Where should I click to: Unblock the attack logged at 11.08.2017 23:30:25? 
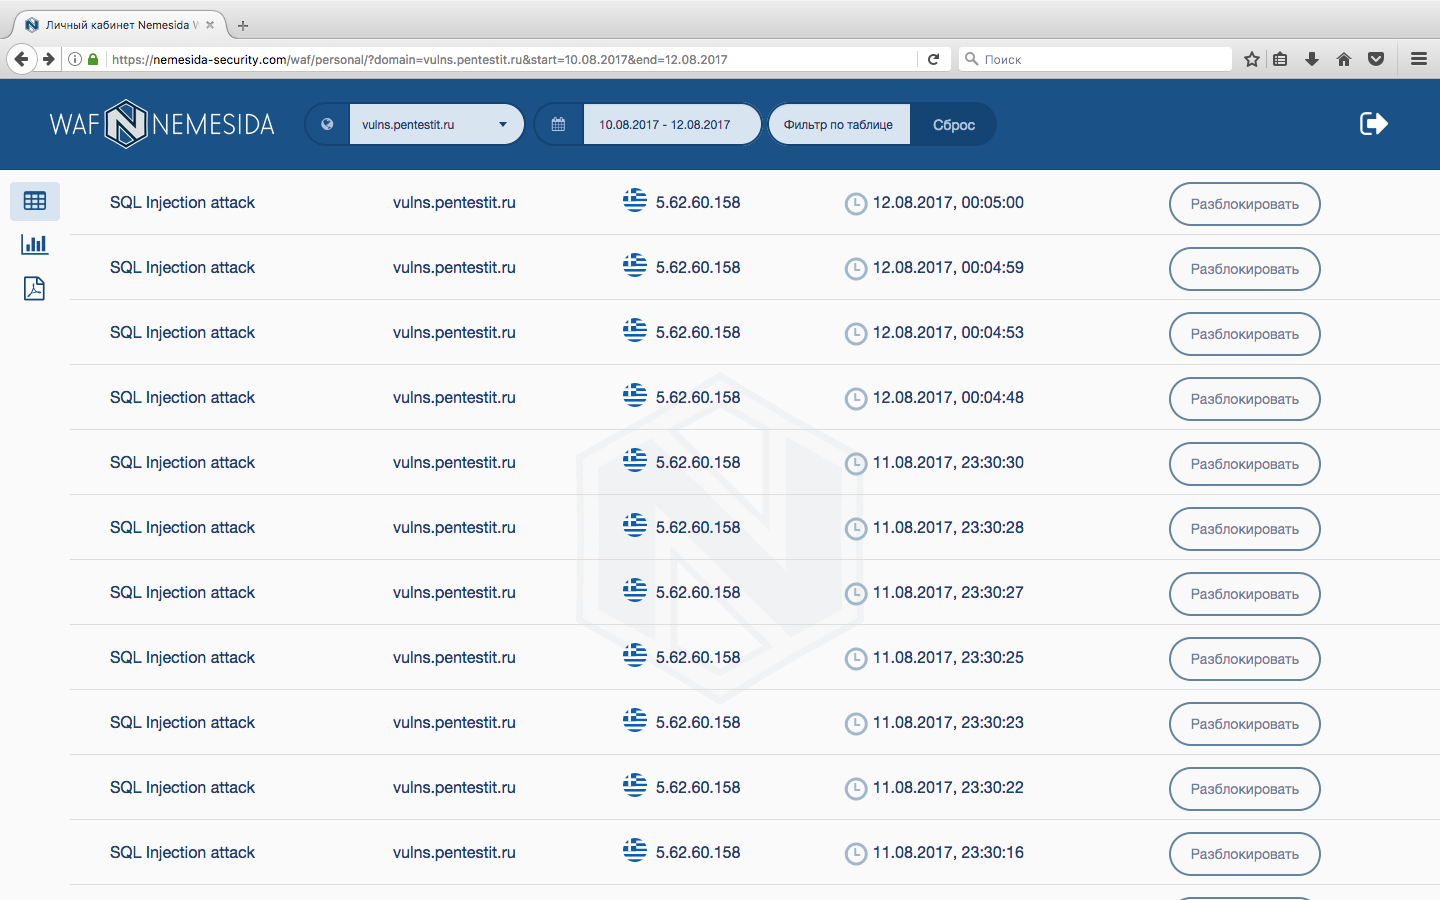tap(1245, 659)
